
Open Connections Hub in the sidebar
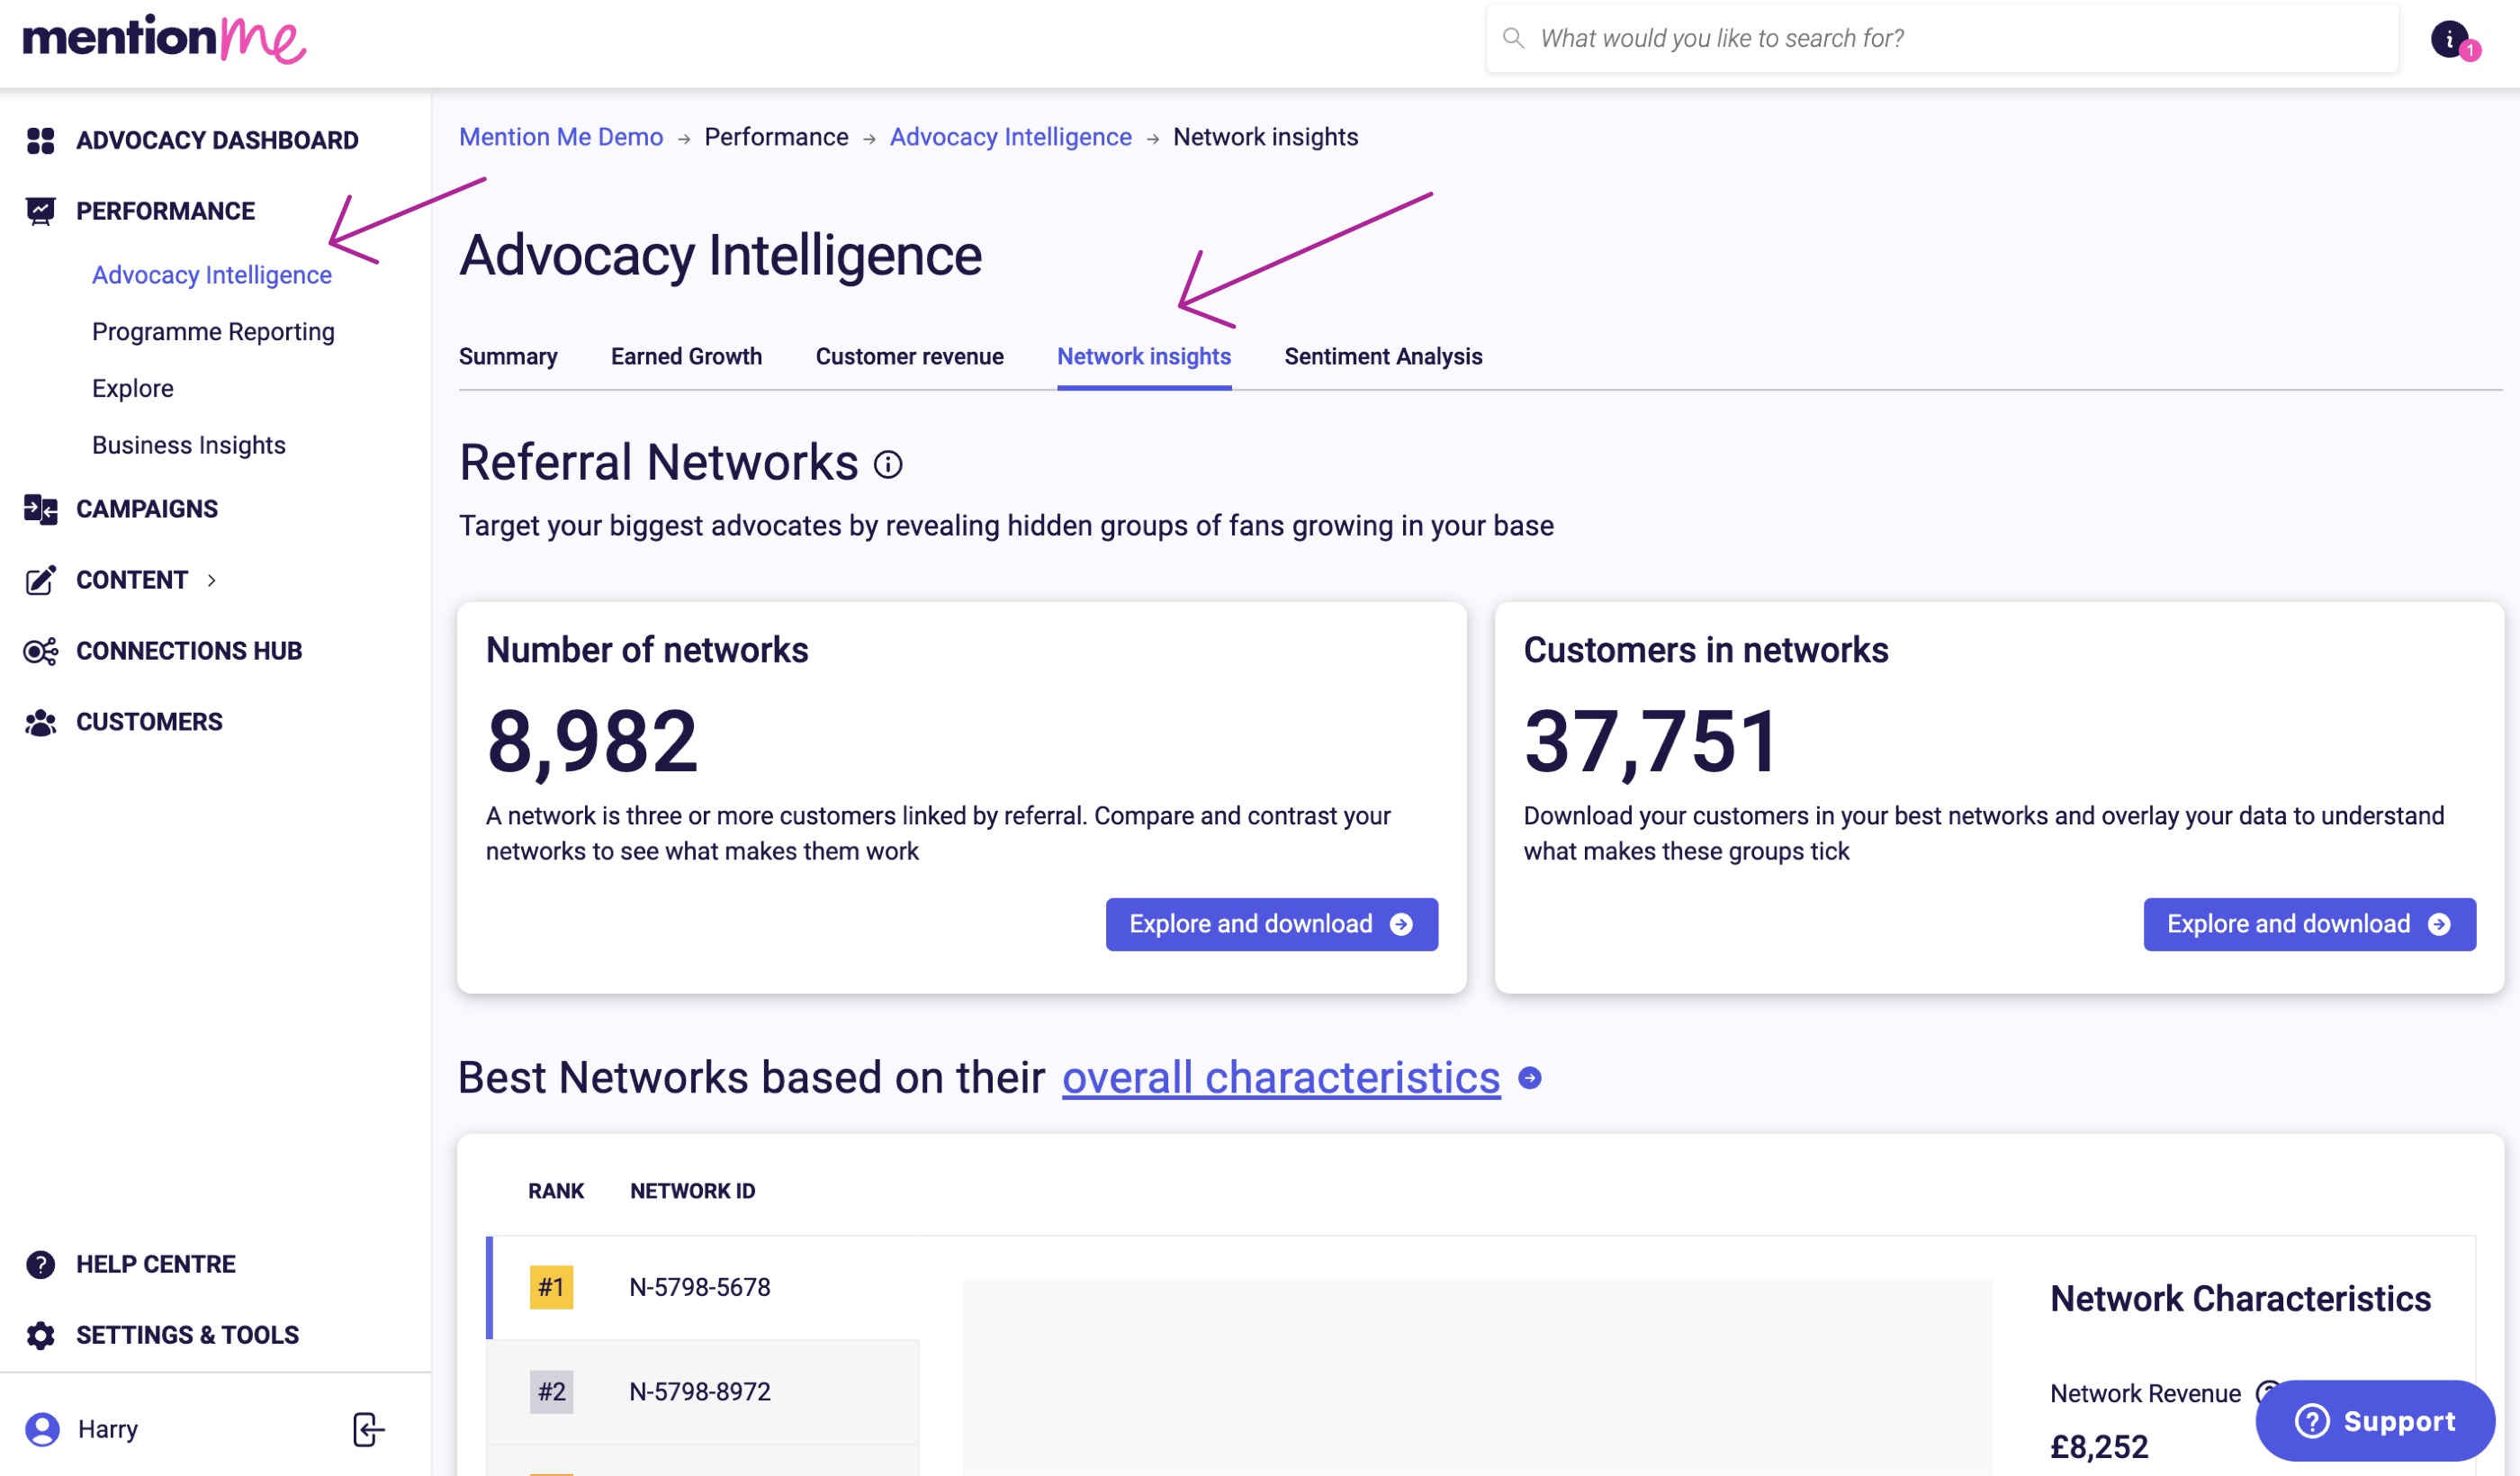tap(189, 651)
